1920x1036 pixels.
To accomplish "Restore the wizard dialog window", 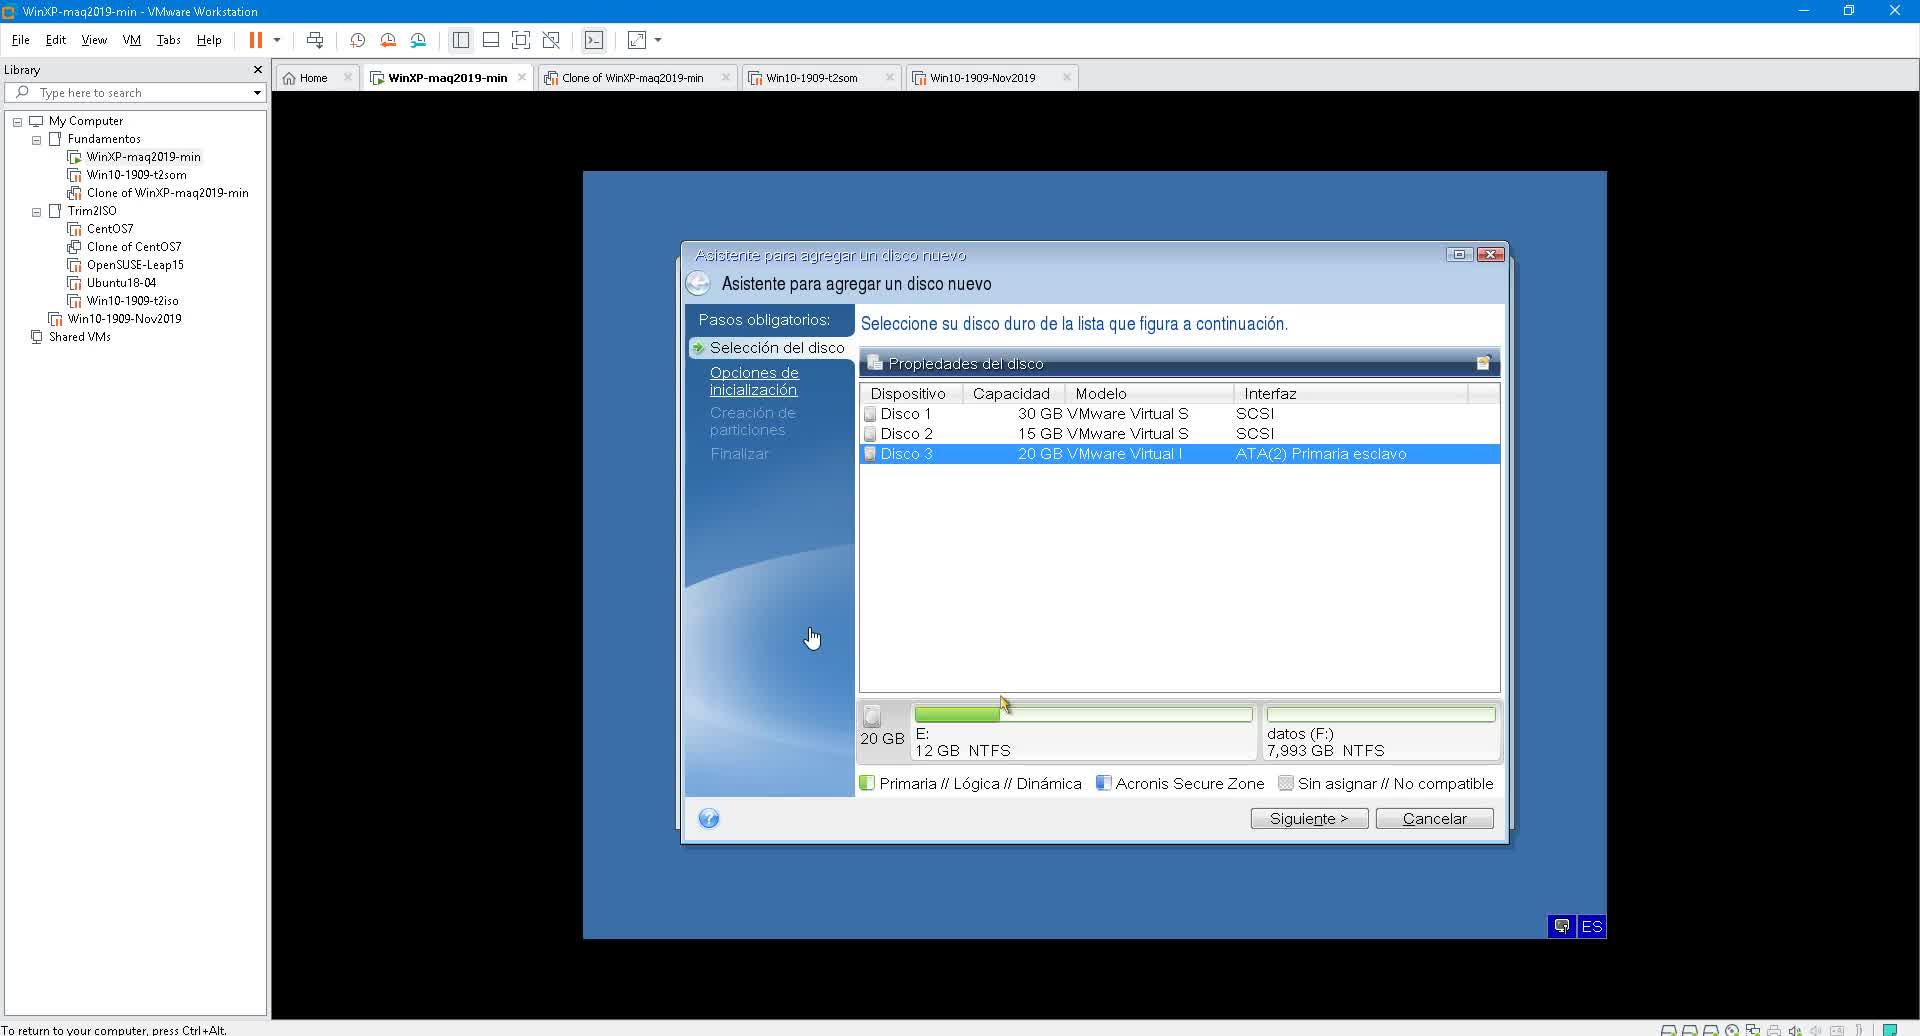I will click(1459, 254).
